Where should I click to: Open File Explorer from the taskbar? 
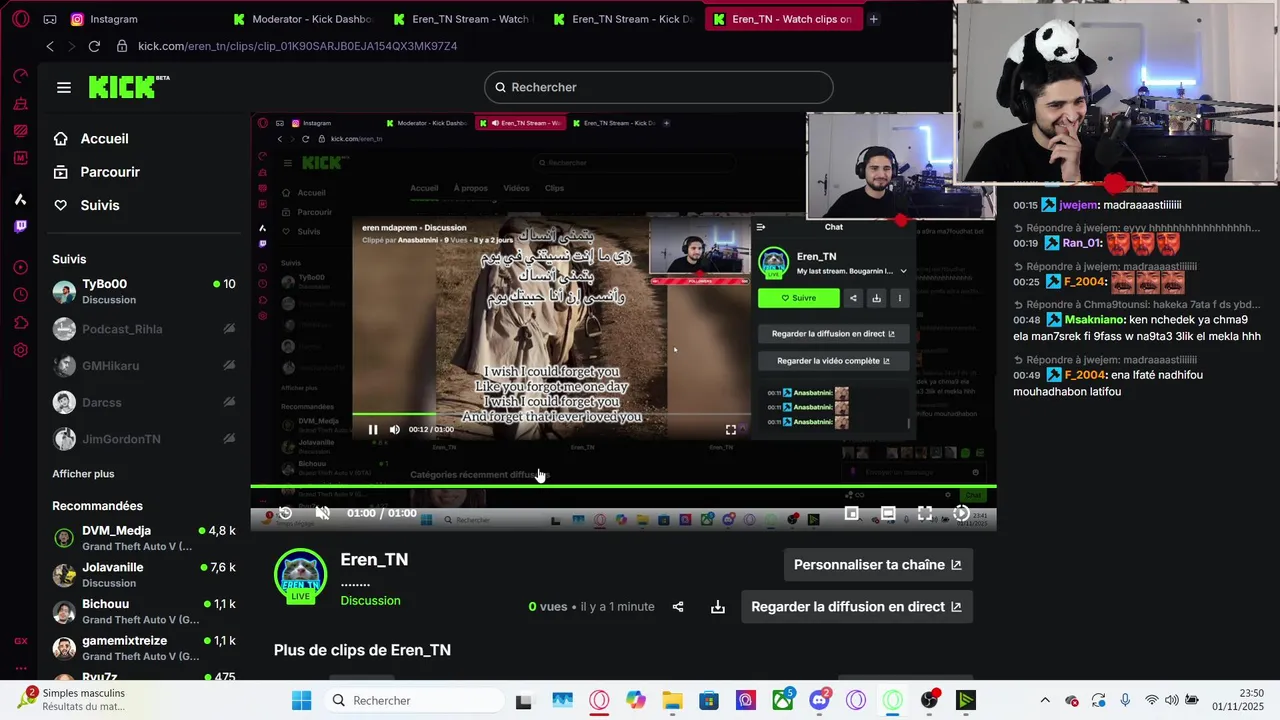click(672, 700)
